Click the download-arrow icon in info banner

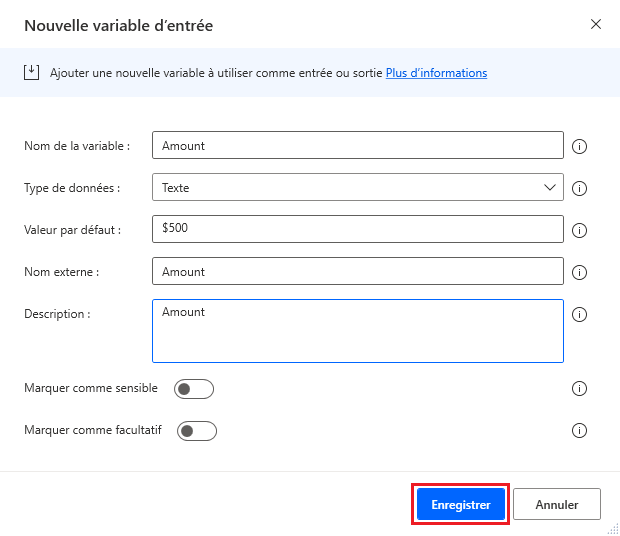point(31,72)
